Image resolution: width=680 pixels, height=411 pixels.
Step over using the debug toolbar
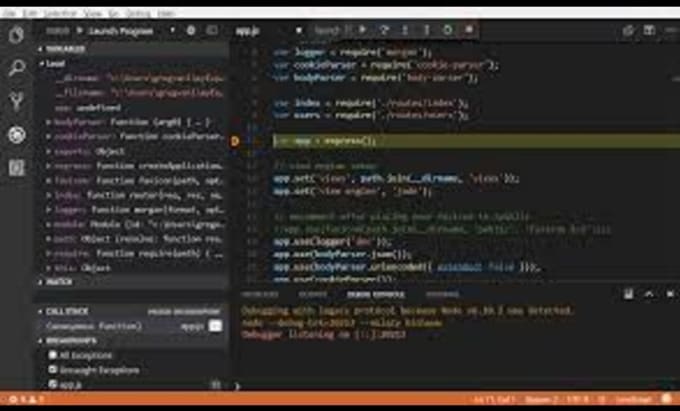(384, 30)
